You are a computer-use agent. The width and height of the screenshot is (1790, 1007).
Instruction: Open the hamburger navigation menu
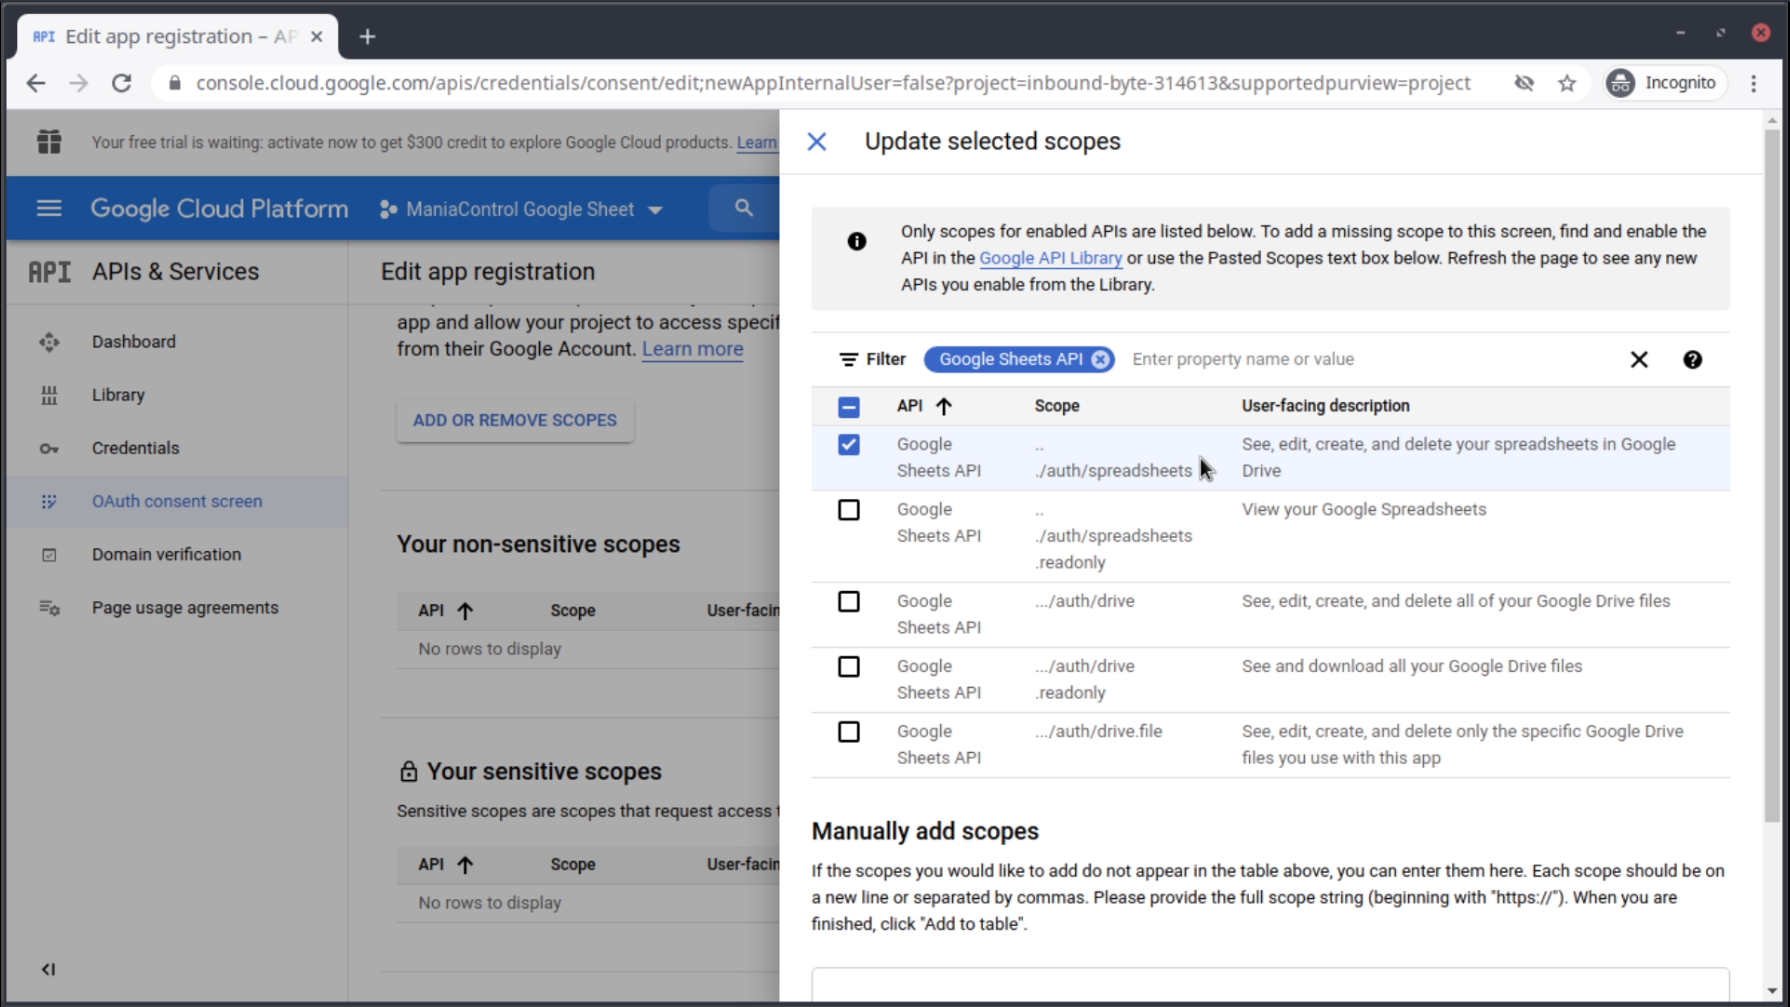48,208
